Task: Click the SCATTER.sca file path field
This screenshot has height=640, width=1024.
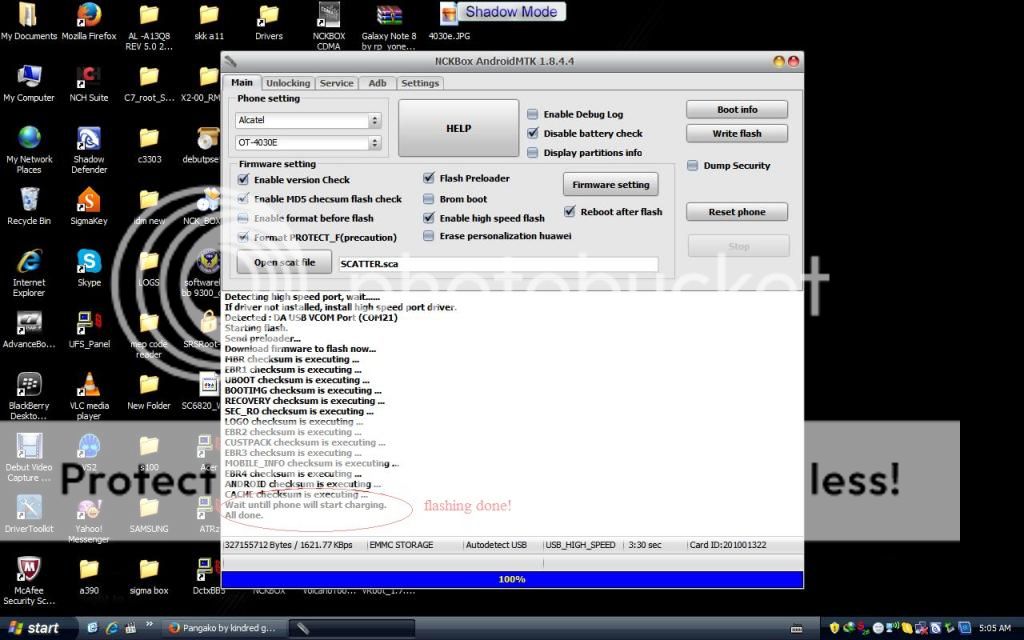Action: click(x=497, y=264)
